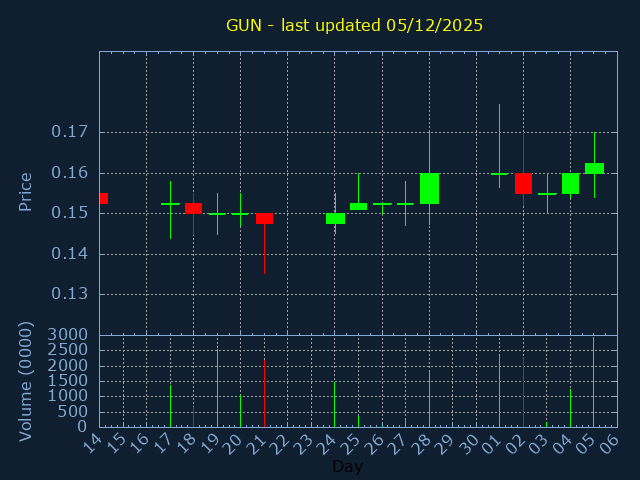Select the red candlestick on day 02

523,183
